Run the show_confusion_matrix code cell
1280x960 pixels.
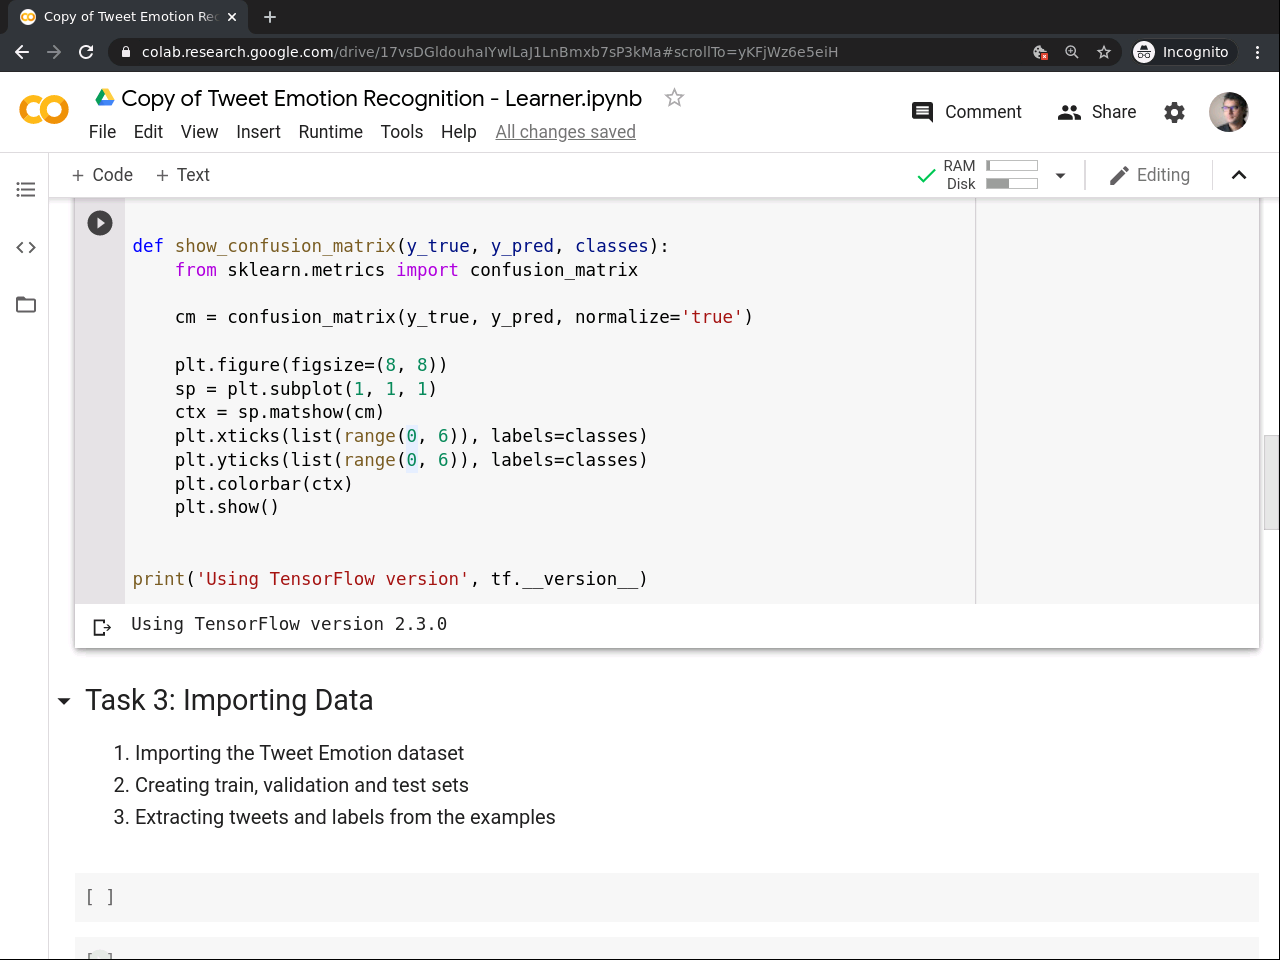(100, 223)
